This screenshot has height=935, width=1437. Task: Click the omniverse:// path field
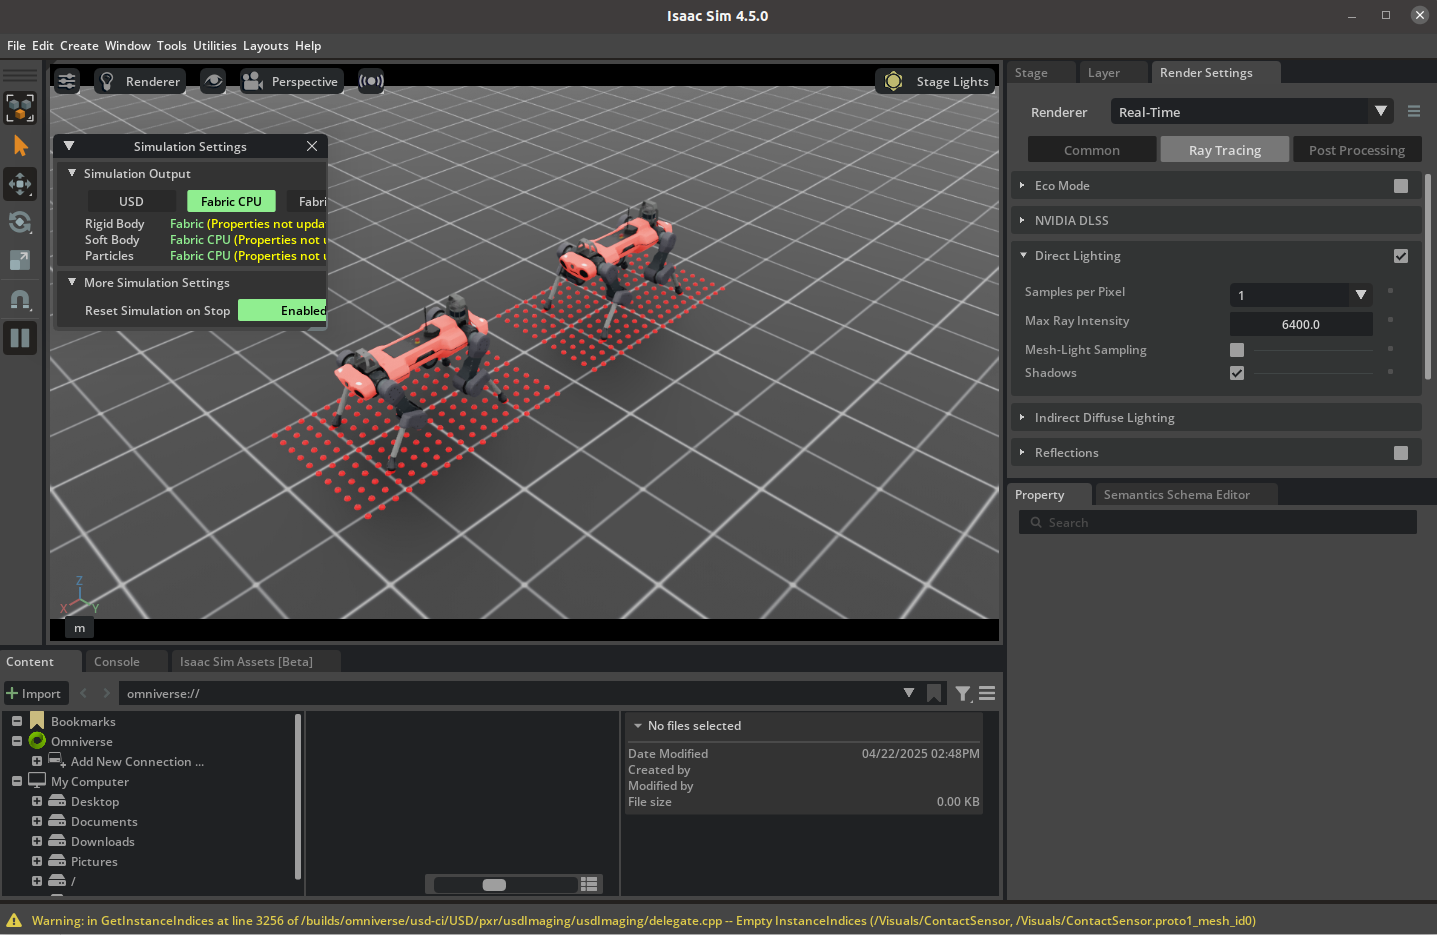tap(509, 693)
